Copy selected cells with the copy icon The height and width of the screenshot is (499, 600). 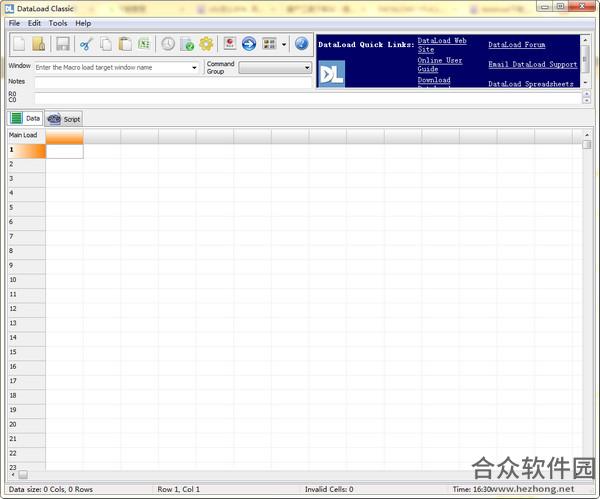[106, 44]
